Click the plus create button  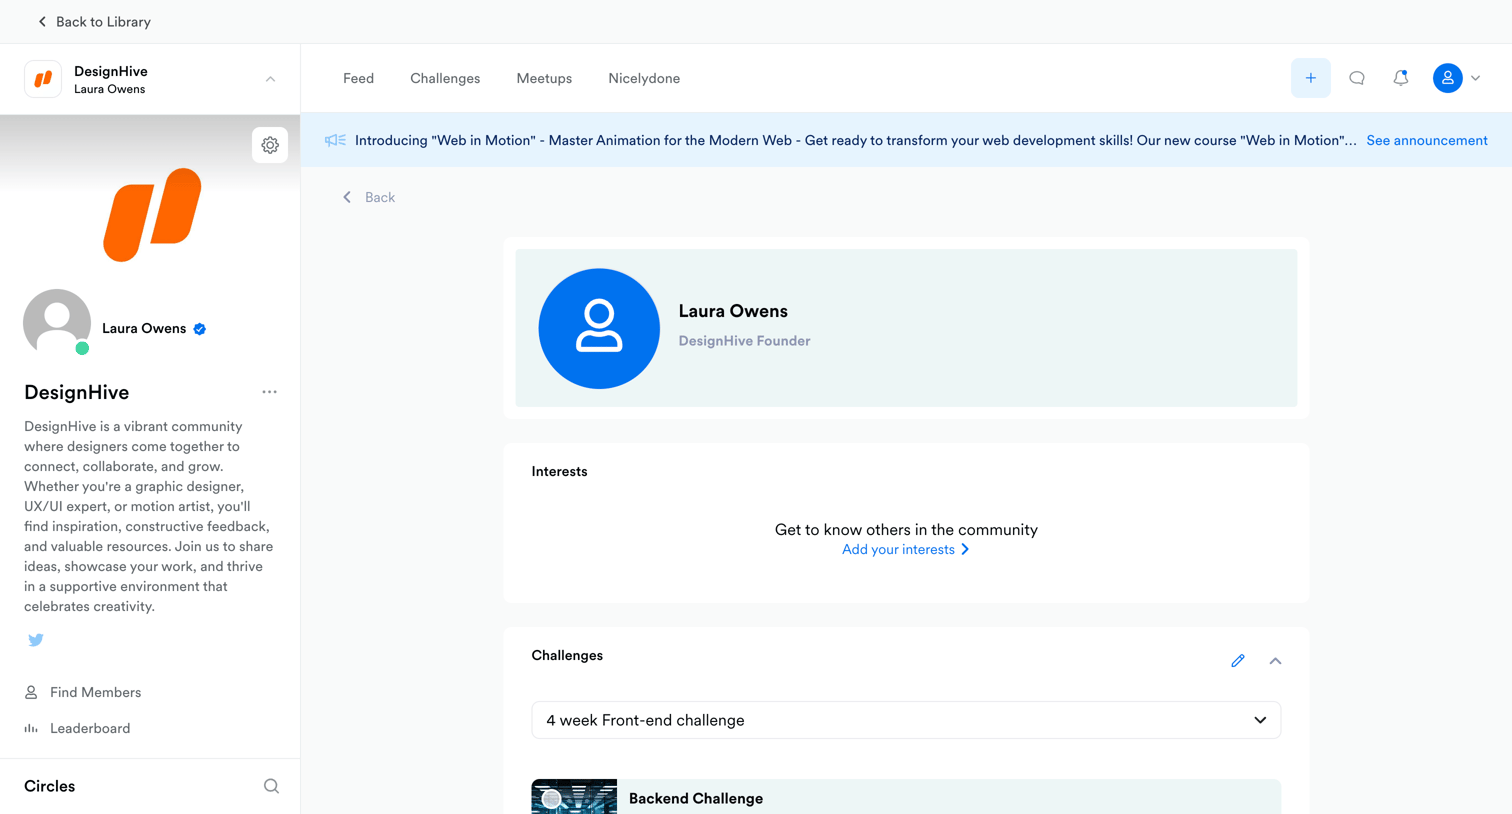[x=1310, y=78]
